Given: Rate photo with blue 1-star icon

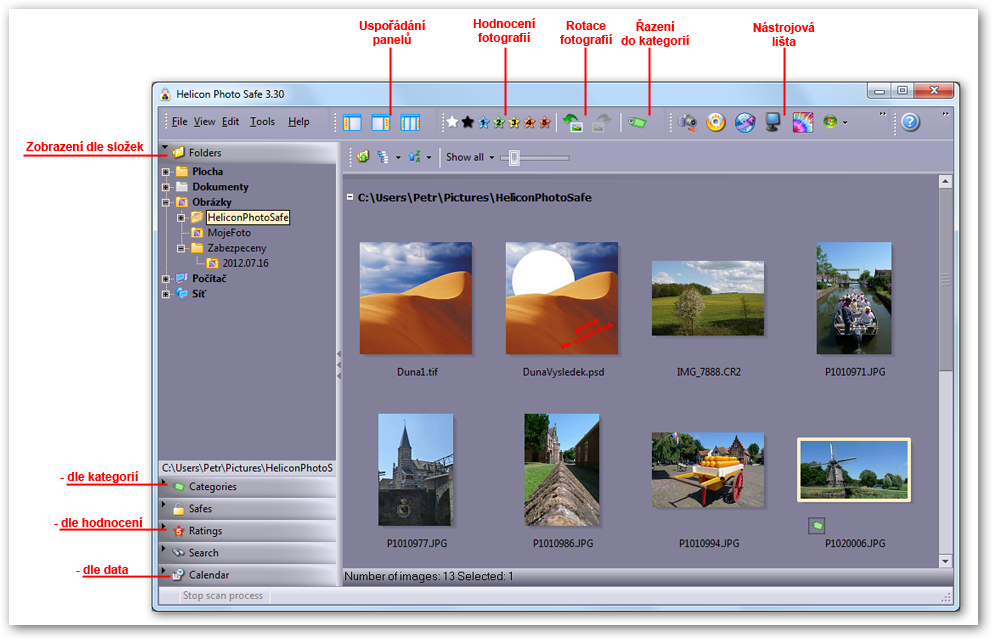Looking at the screenshot, I should pos(483,123).
